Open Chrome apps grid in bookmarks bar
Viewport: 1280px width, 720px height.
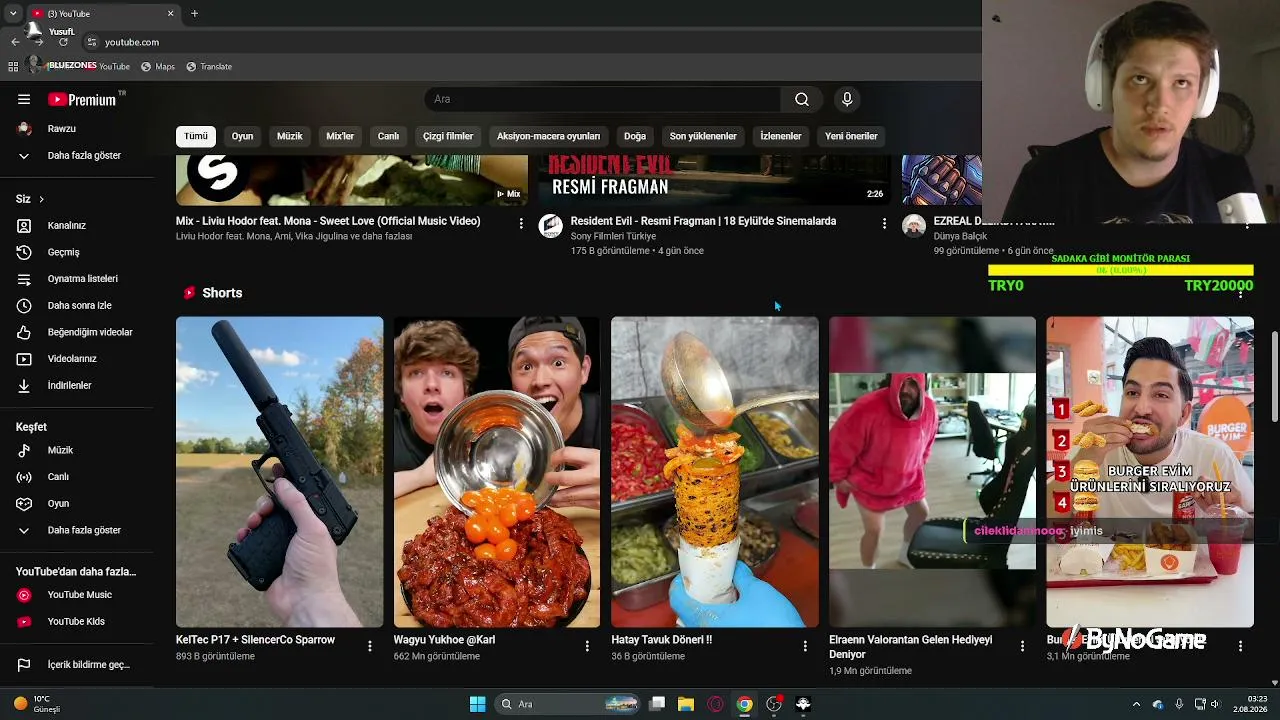pyautogui.click(x=13, y=66)
